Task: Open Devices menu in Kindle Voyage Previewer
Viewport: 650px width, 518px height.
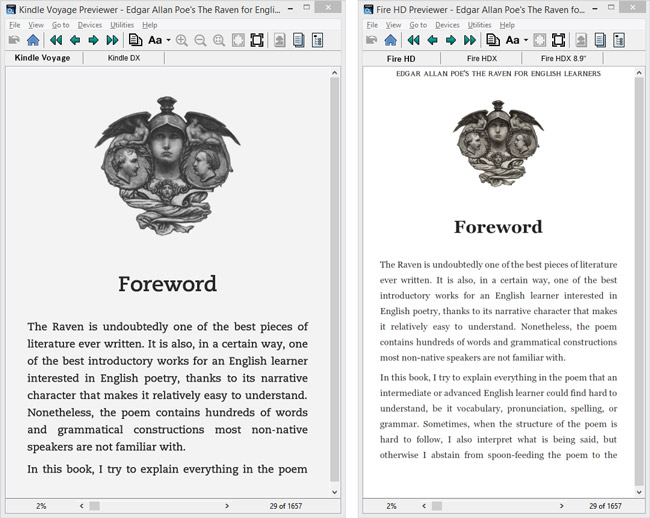Action: coord(90,25)
